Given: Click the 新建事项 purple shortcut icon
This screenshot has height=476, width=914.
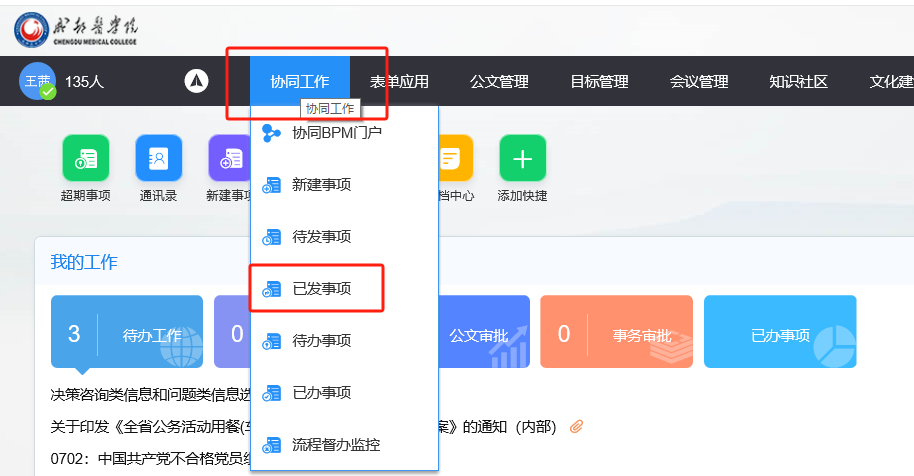Looking at the screenshot, I should point(230,158).
